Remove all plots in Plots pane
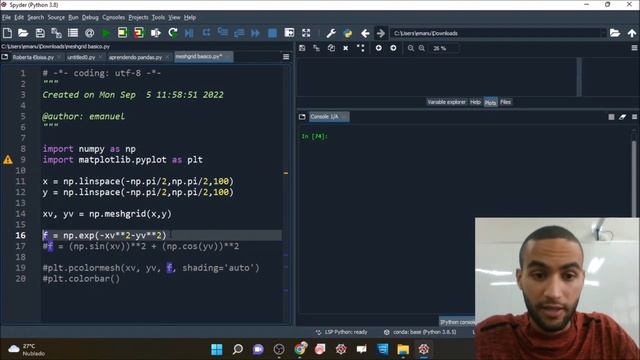The width and height of the screenshot is (640, 360). [360, 48]
